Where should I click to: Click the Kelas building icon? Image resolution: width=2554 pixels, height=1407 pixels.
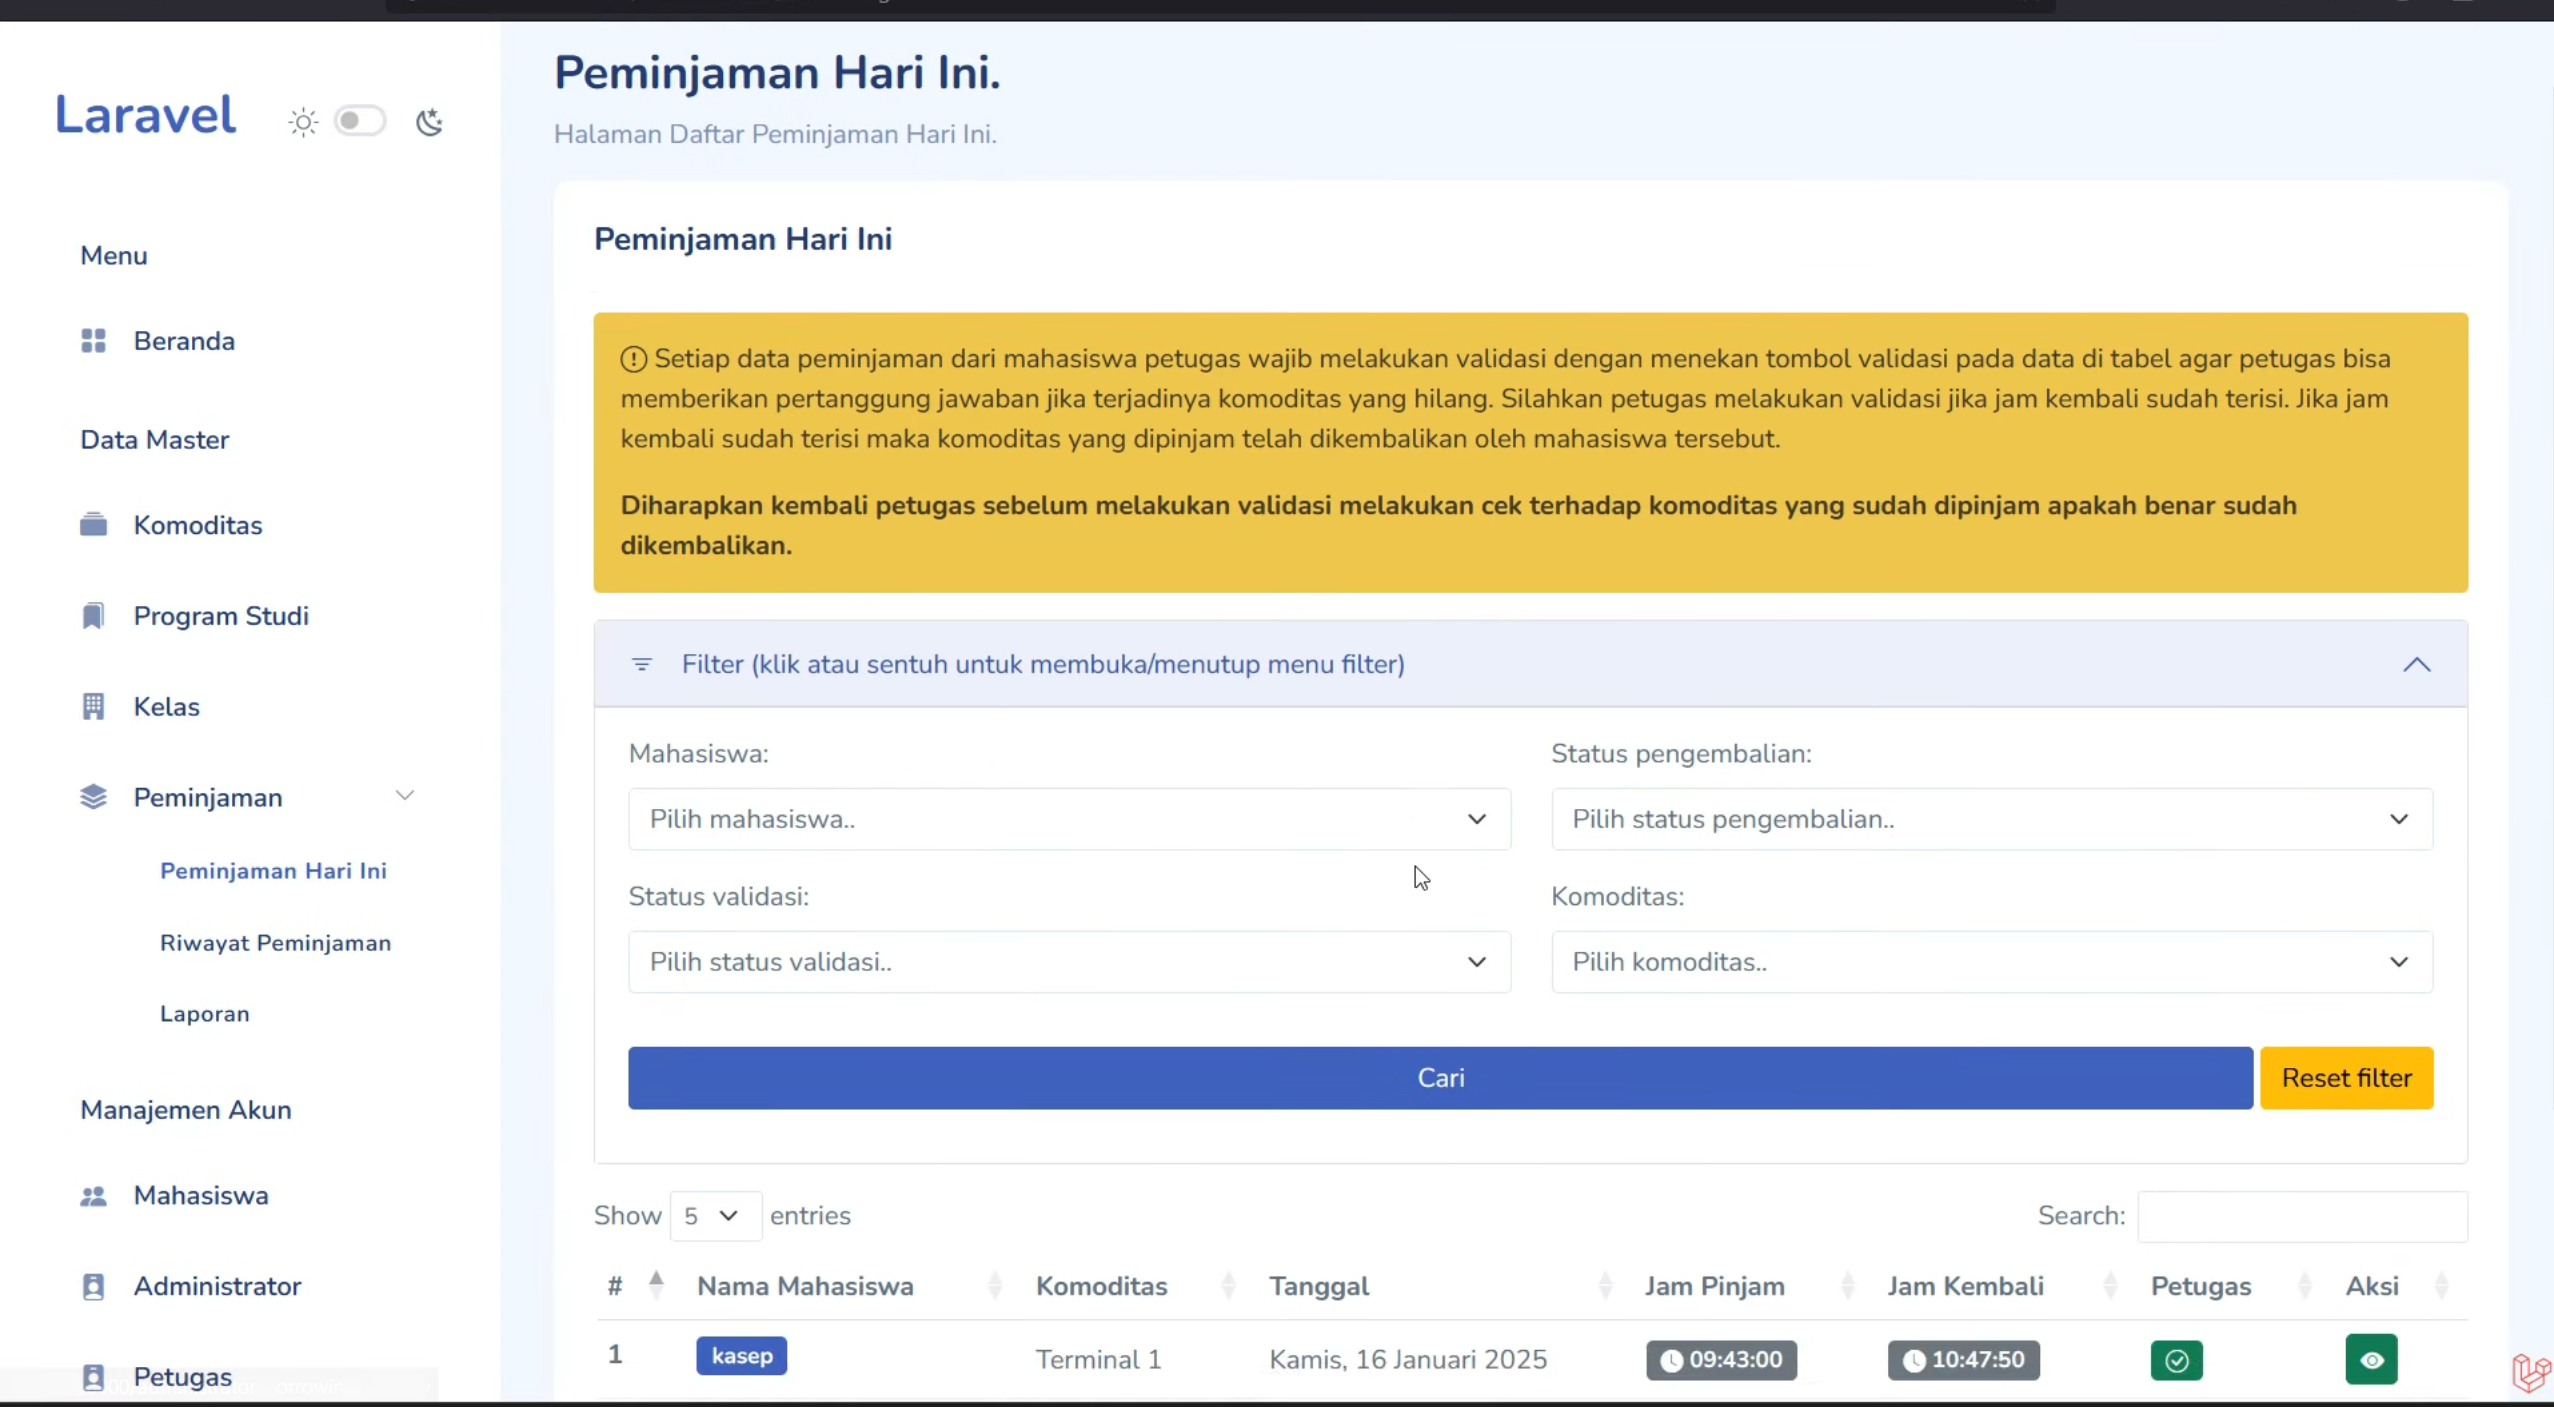93,707
